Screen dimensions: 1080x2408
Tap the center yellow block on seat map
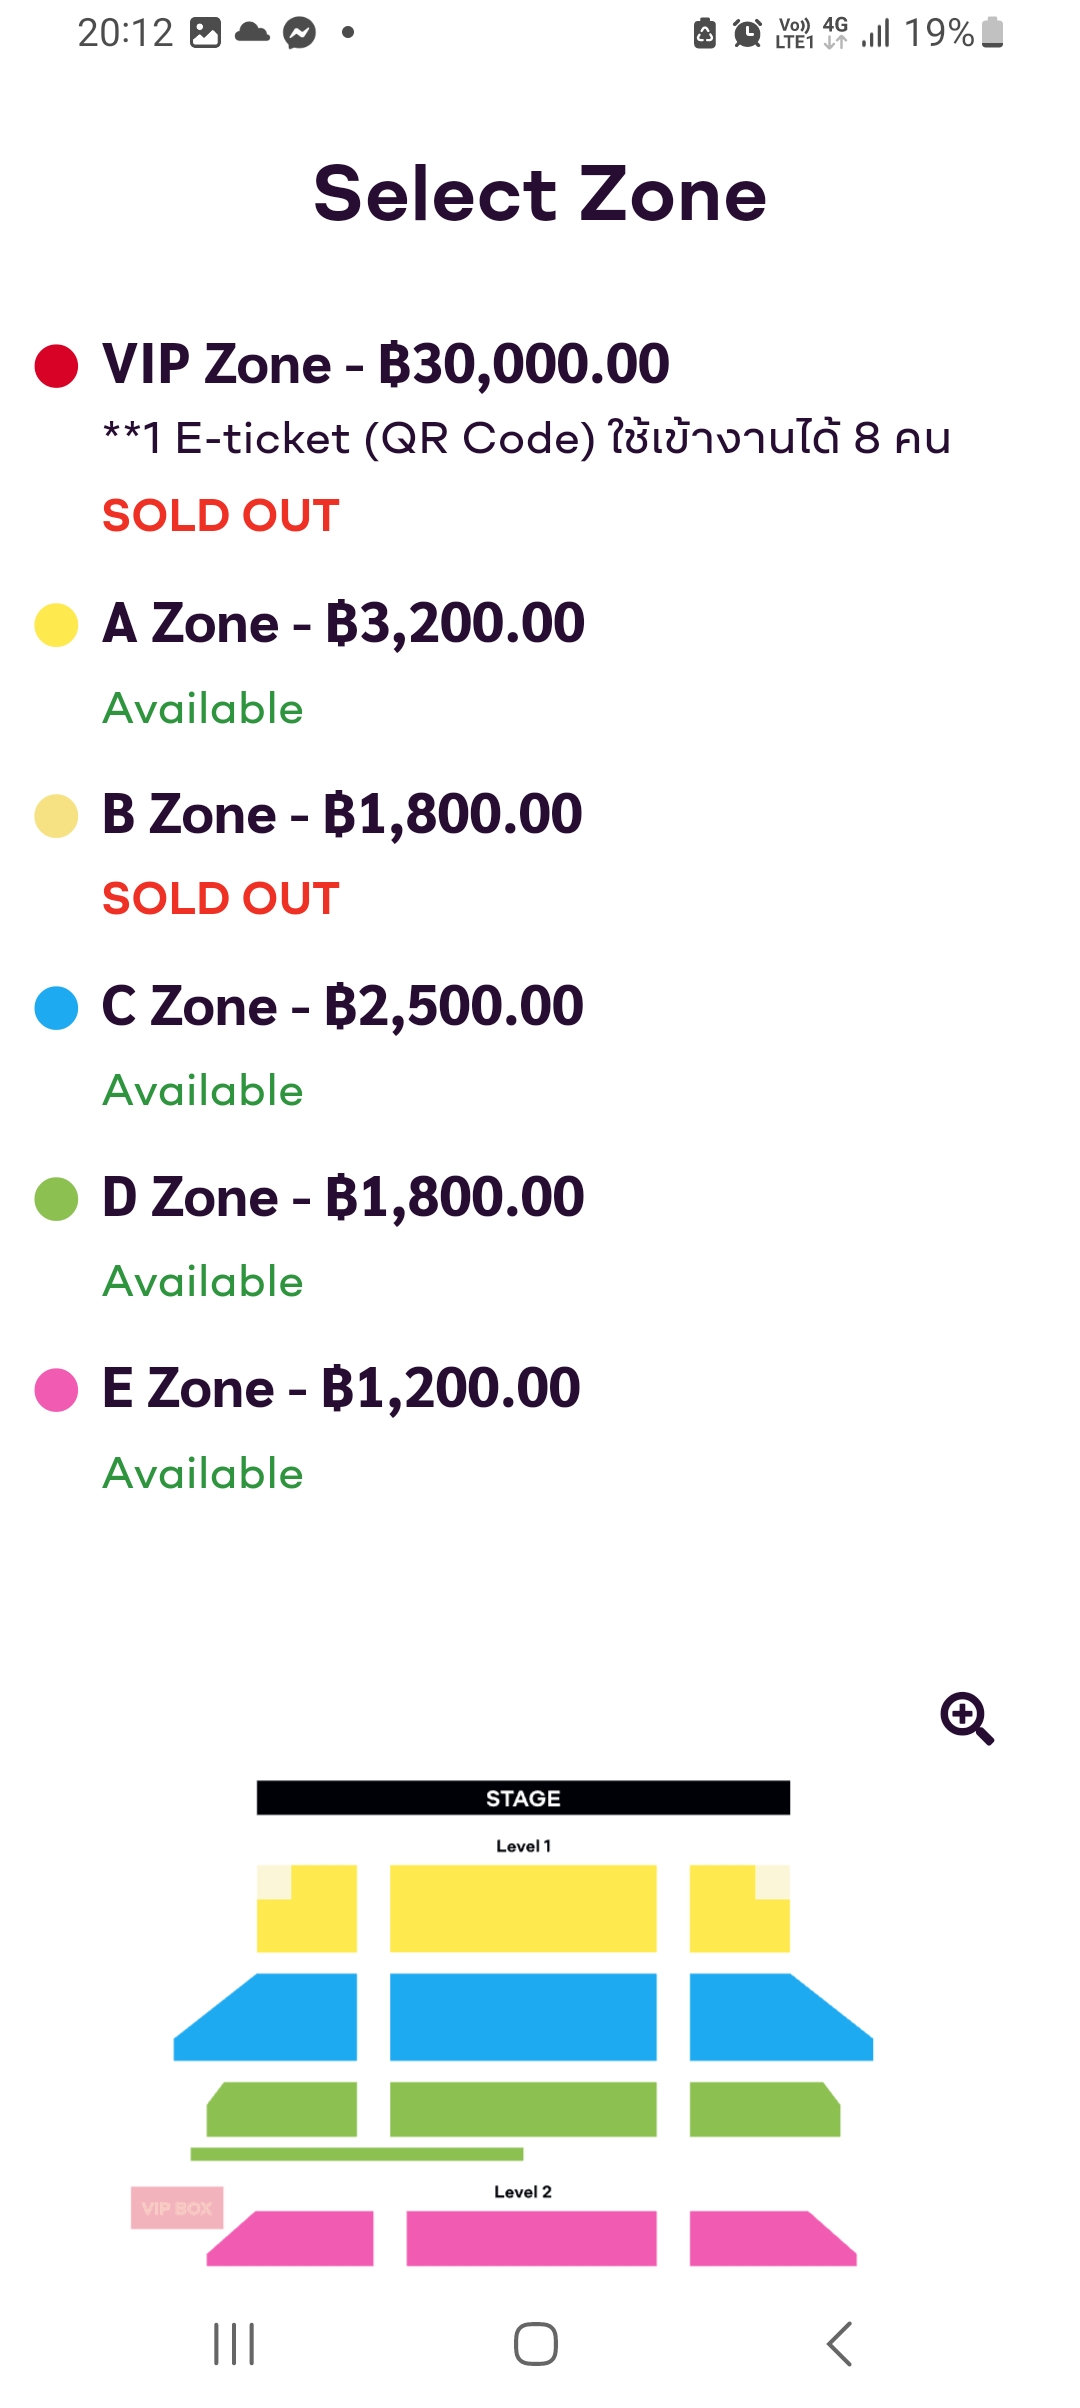pos(523,1908)
